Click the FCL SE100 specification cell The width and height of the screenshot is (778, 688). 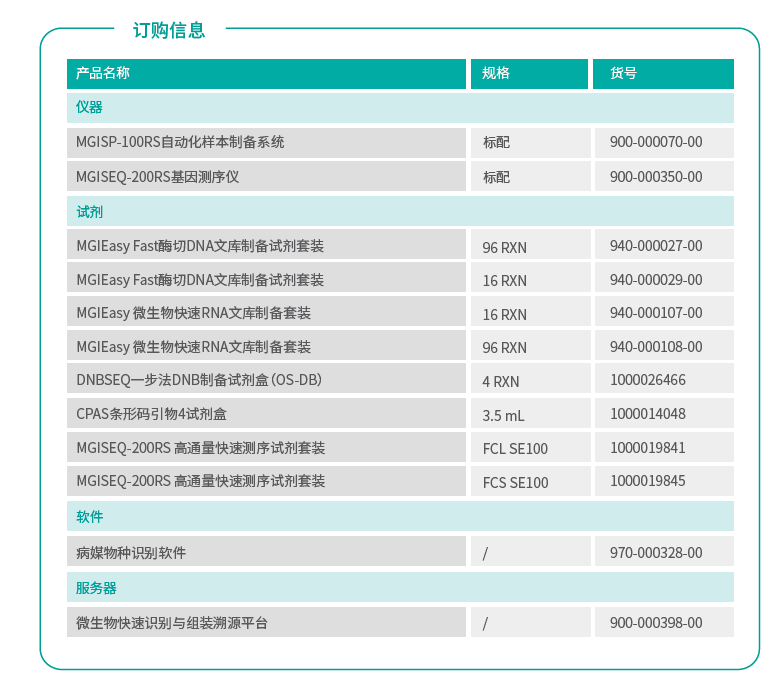(515, 449)
